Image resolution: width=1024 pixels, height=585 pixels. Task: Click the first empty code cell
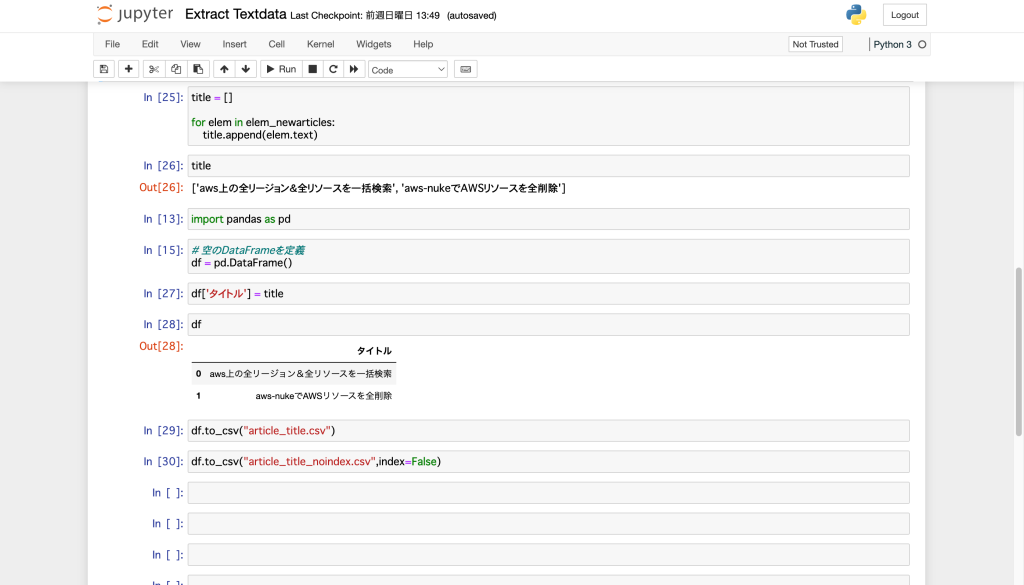tap(548, 493)
